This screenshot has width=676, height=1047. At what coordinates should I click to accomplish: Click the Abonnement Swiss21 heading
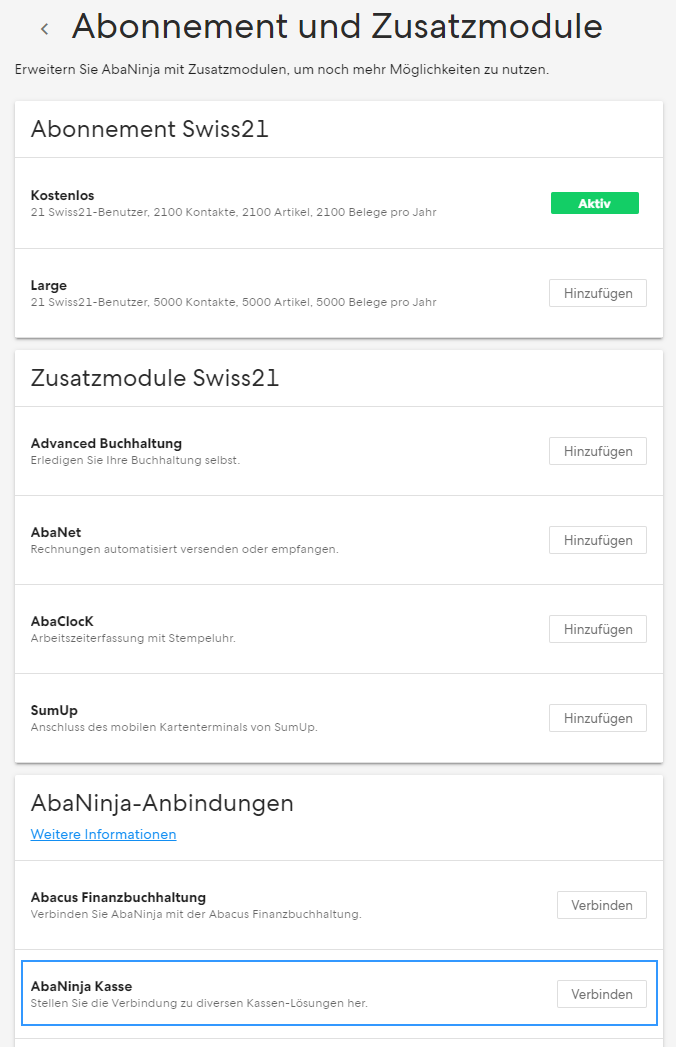tap(150, 129)
